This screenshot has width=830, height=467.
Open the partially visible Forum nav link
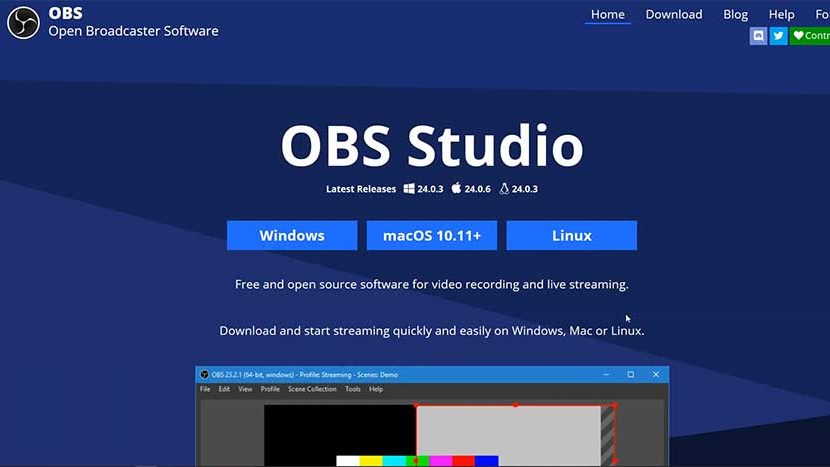(823, 14)
